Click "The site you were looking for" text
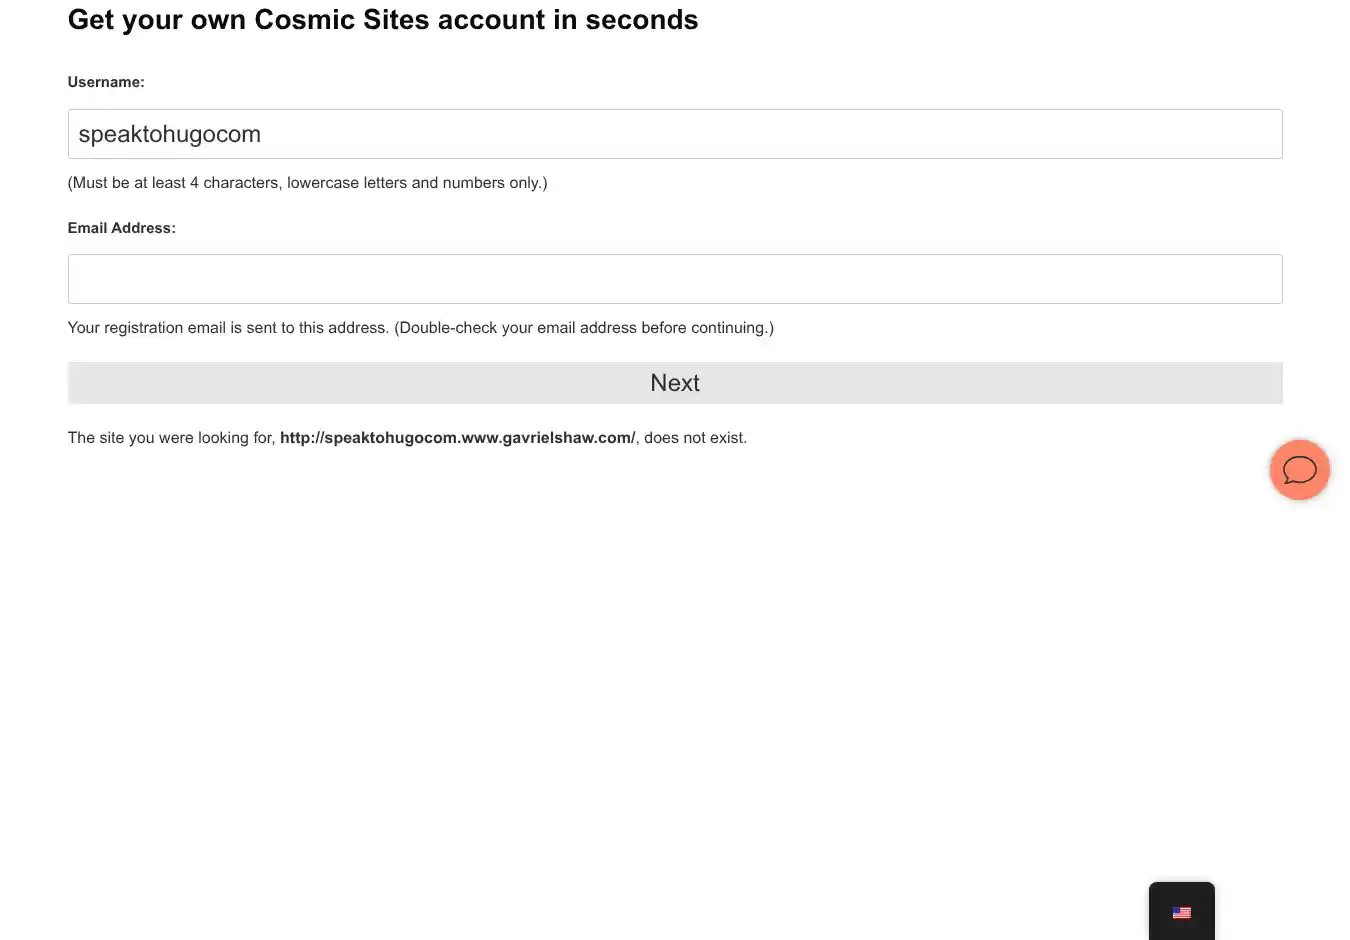 171,438
